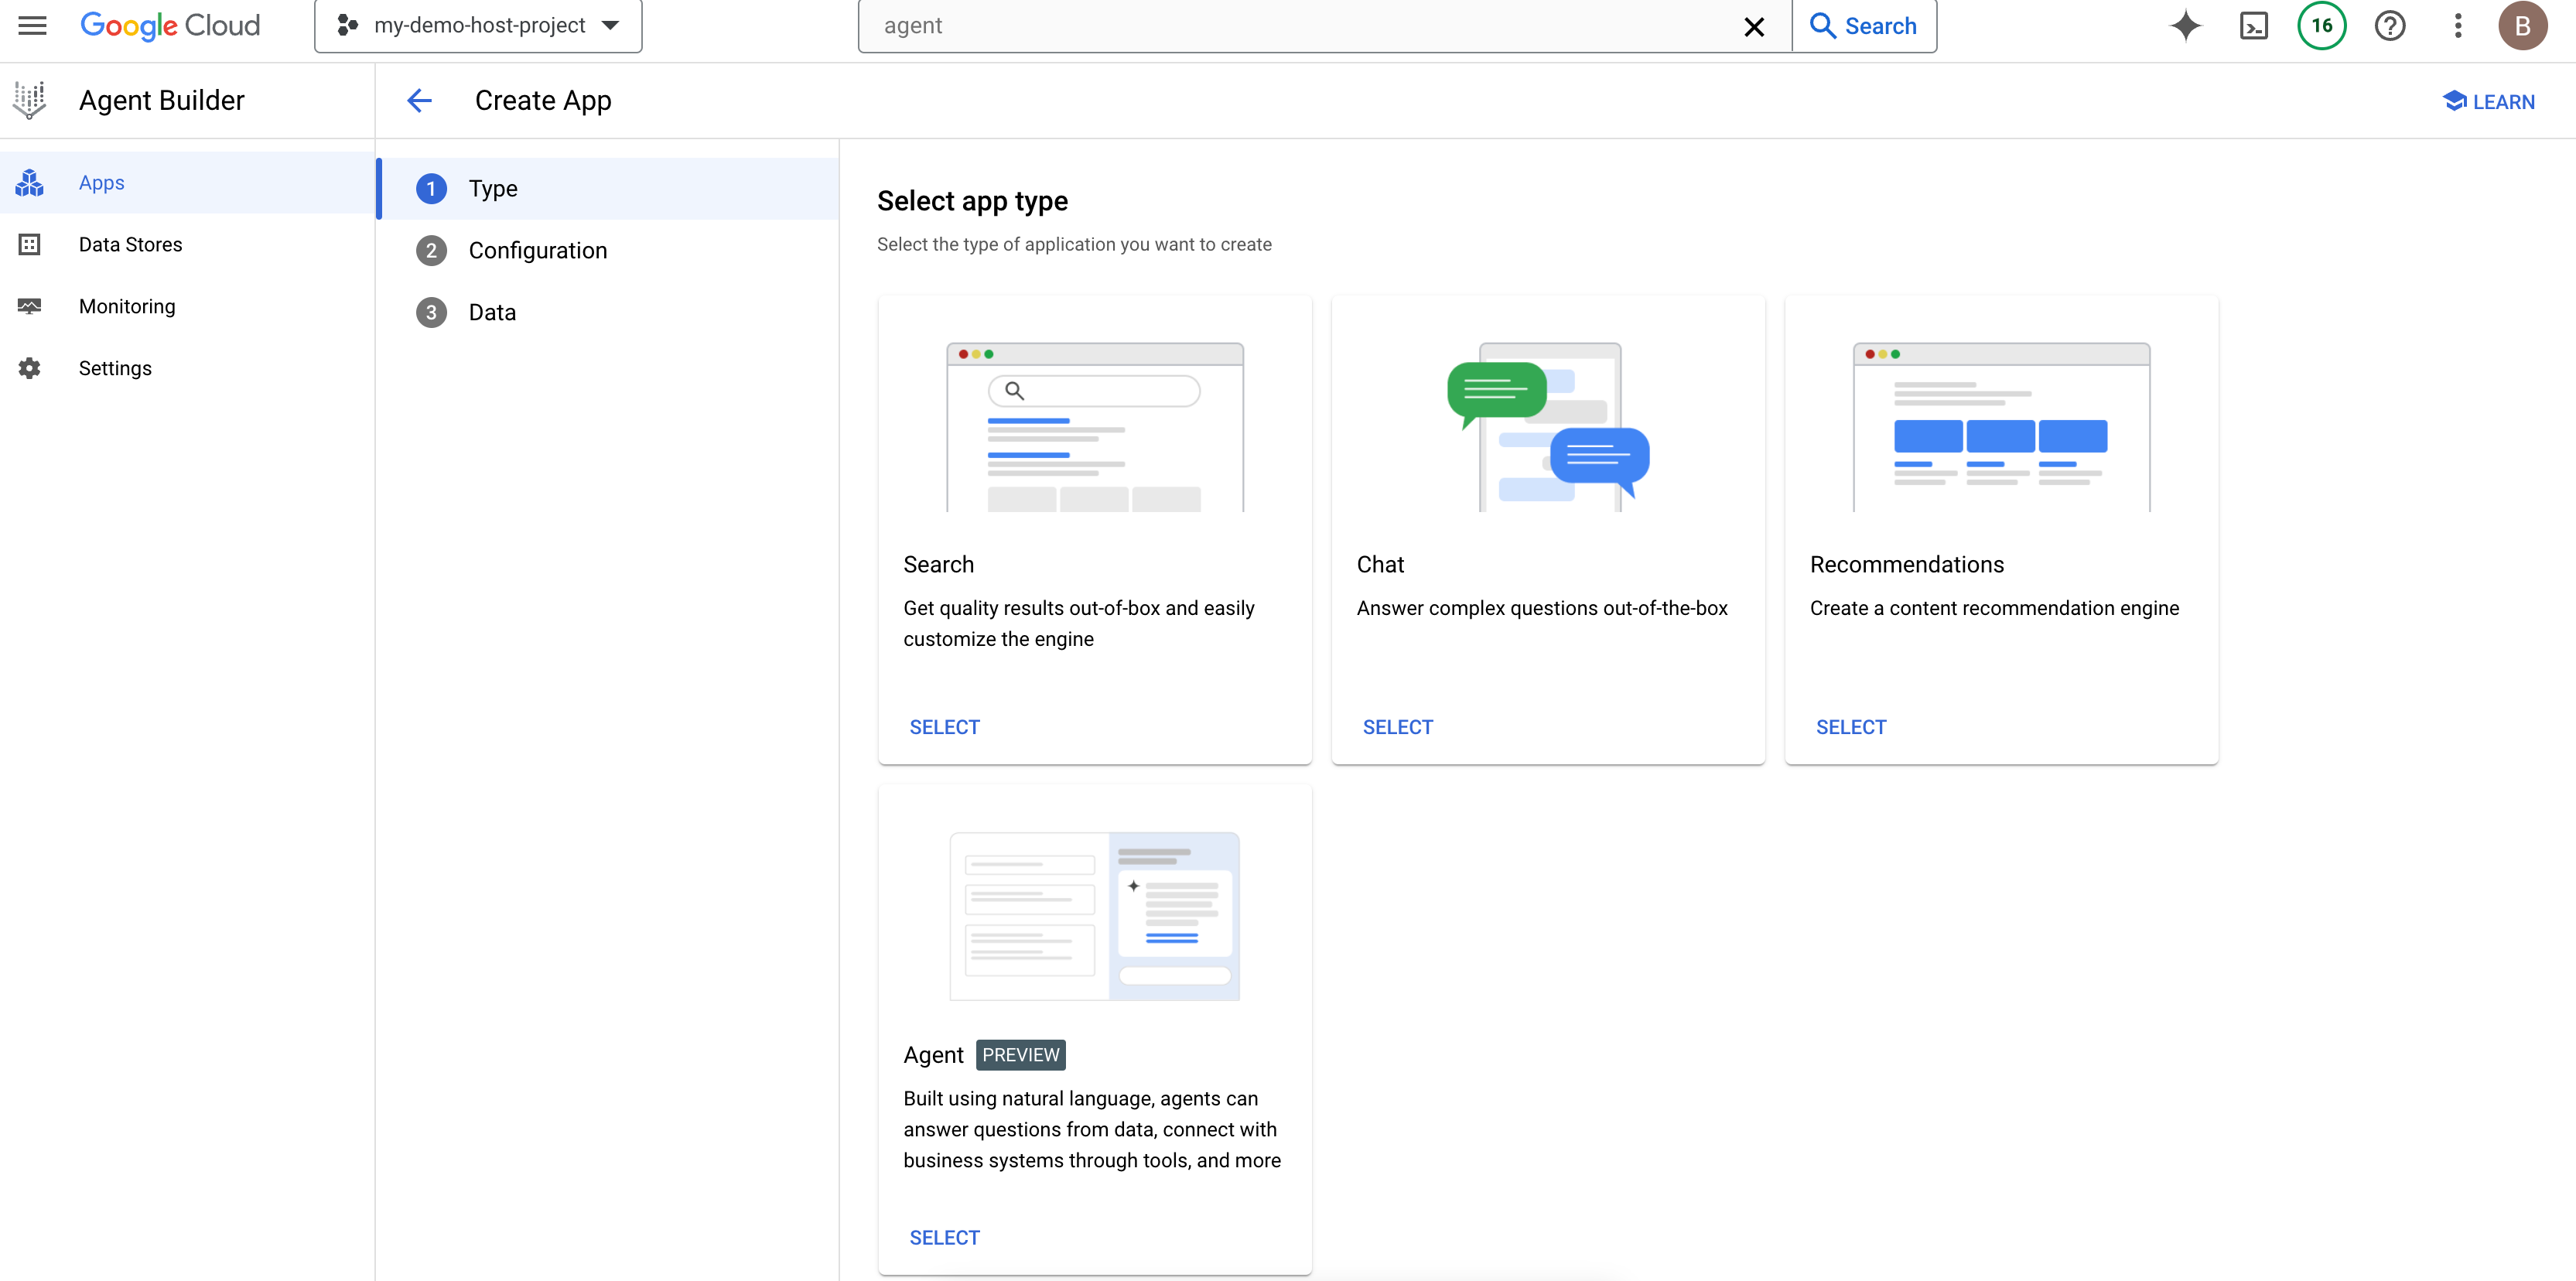The image size is (2576, 1281).
Task: Go to Data Stores in sidebar
Action: (130, 245)
